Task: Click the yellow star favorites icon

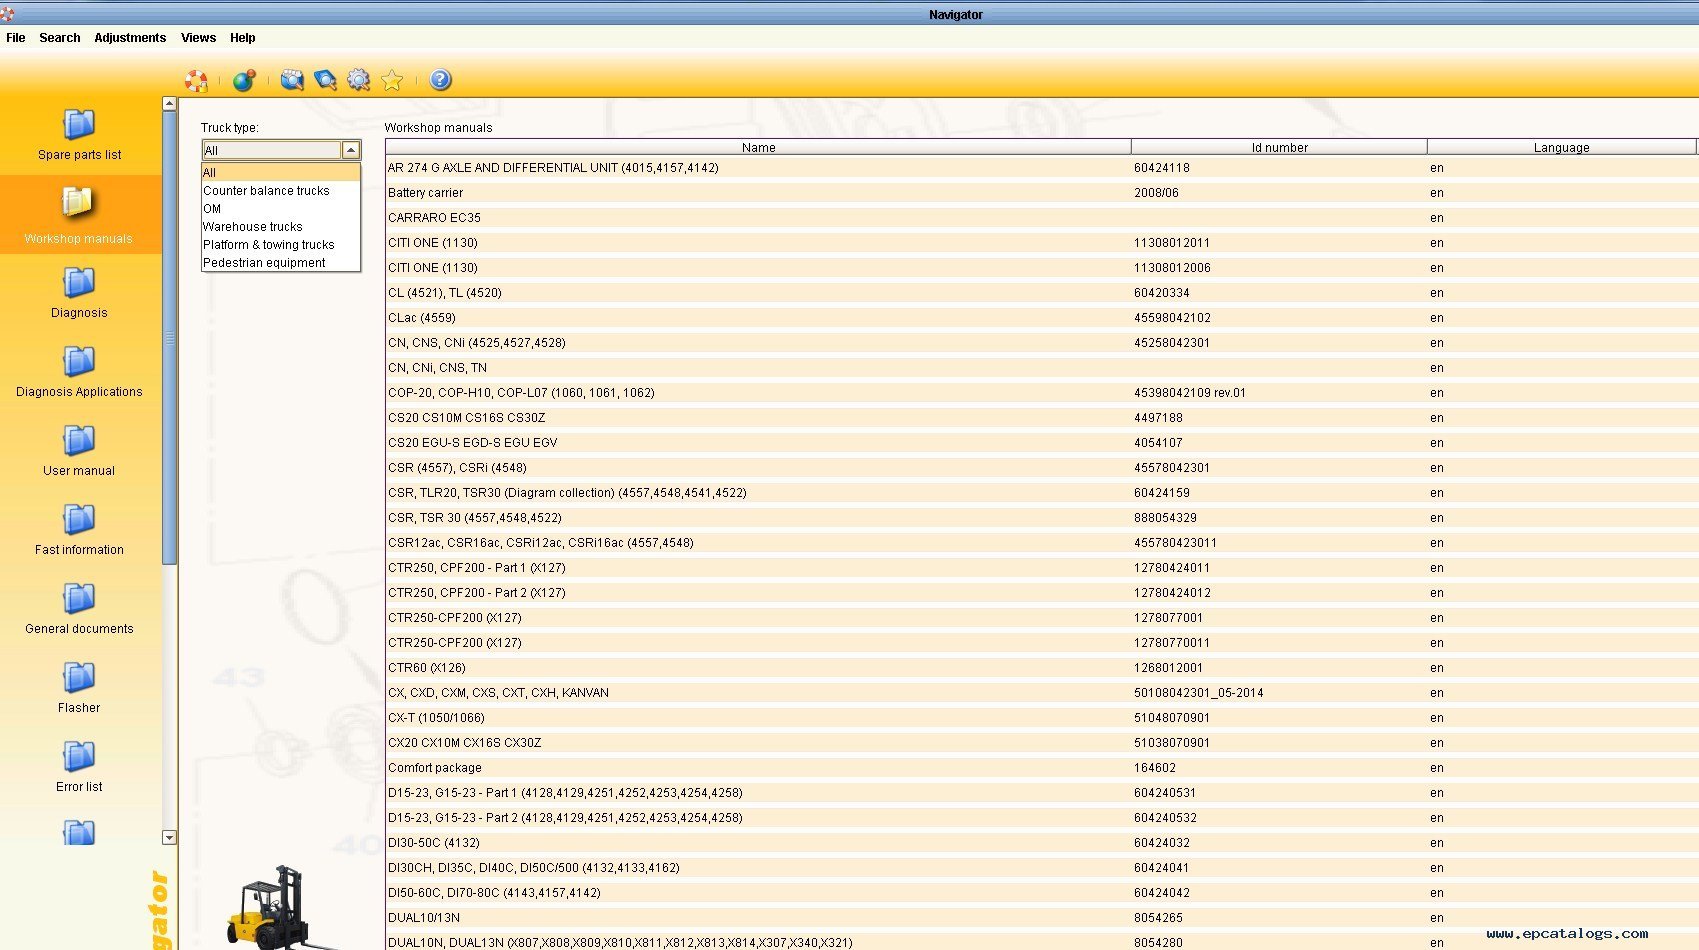Action: point(392,80)
